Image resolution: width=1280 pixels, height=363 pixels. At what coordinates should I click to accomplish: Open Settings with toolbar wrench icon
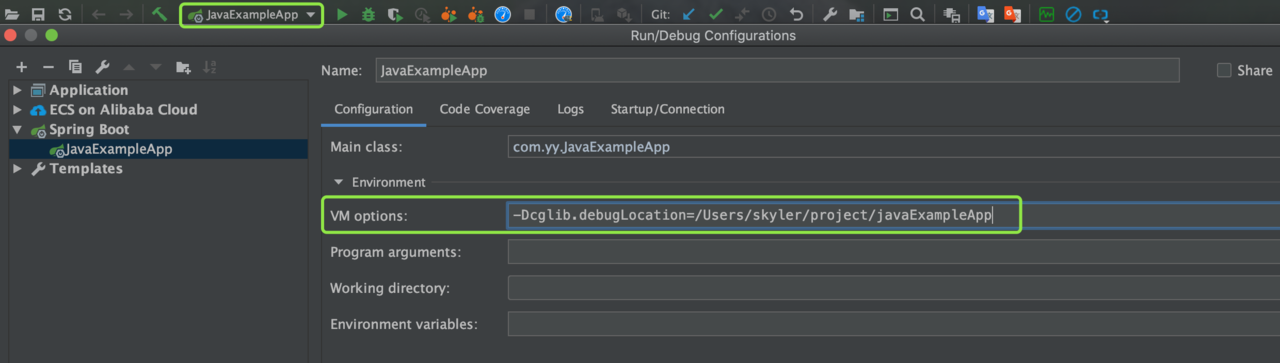click(830, 14)
